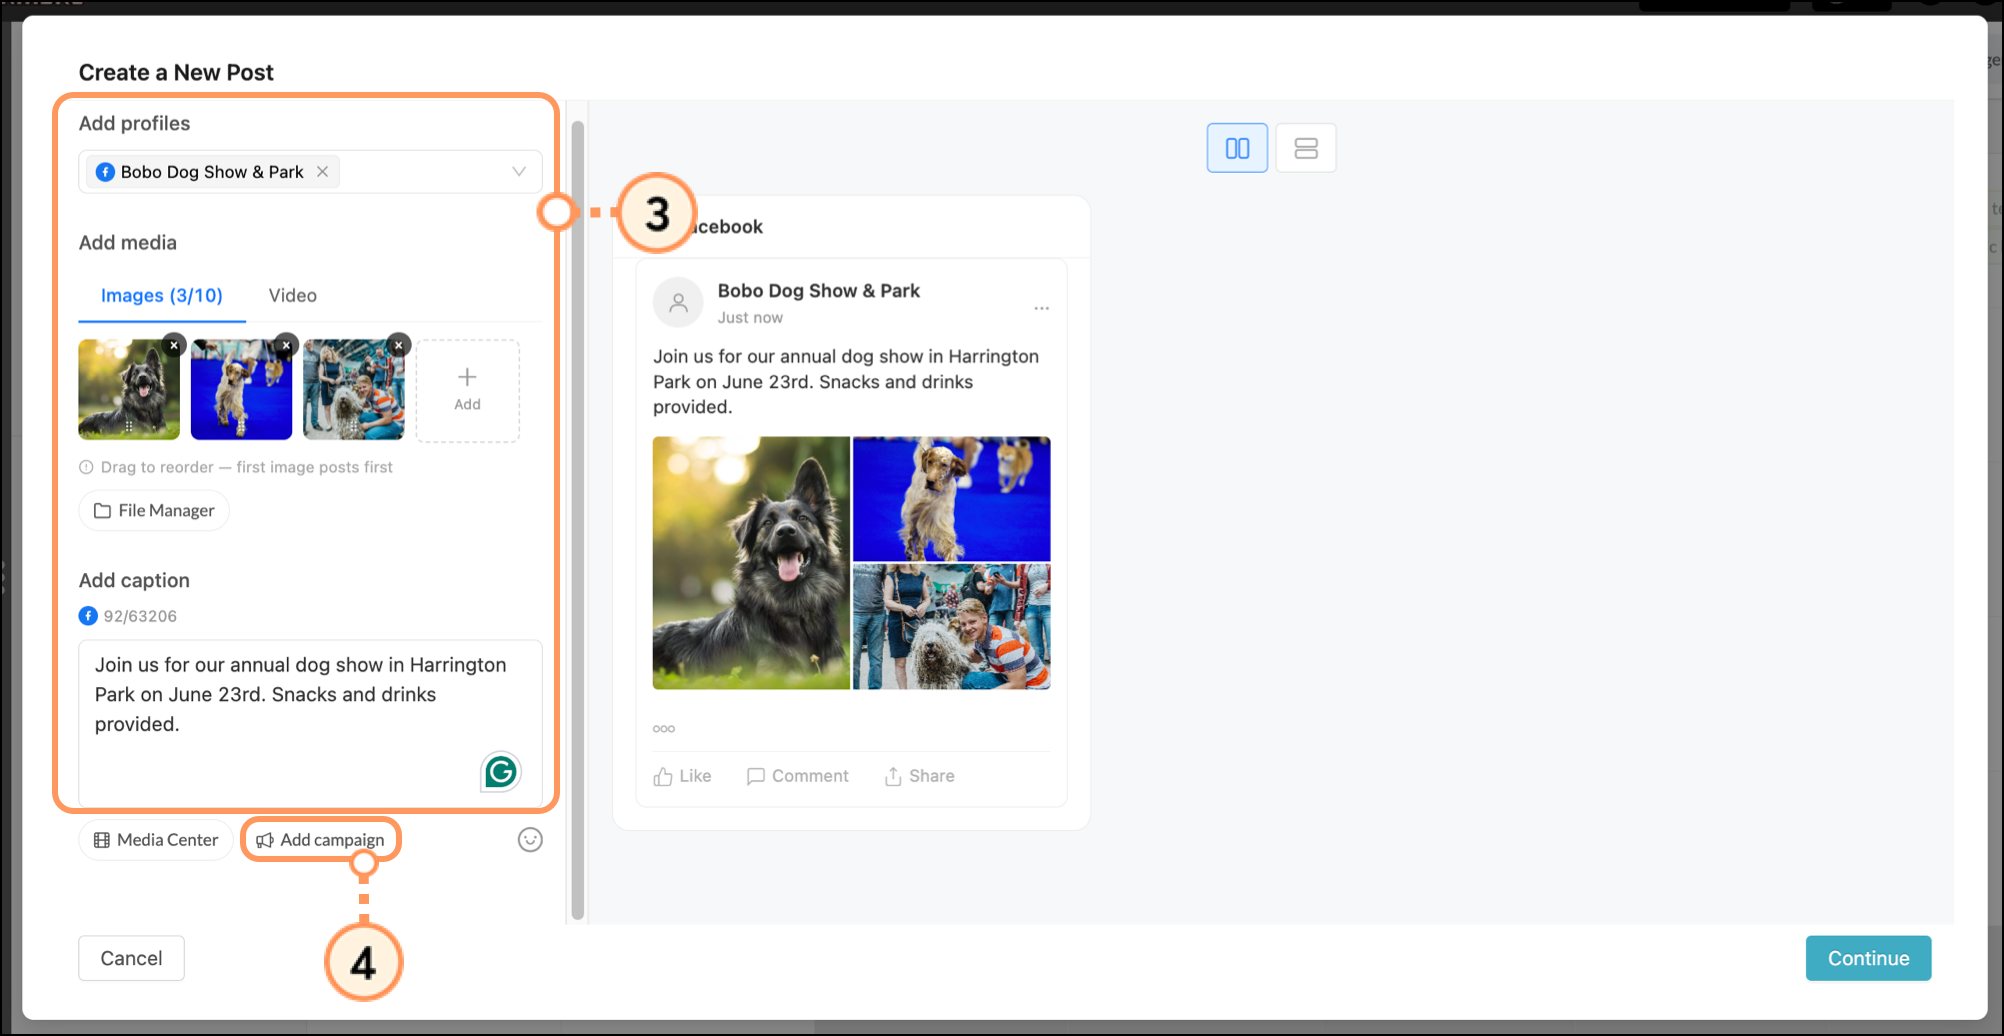Remove the blue-background dog show image
Screen dimensions: 2004x1036
point(286,345)
